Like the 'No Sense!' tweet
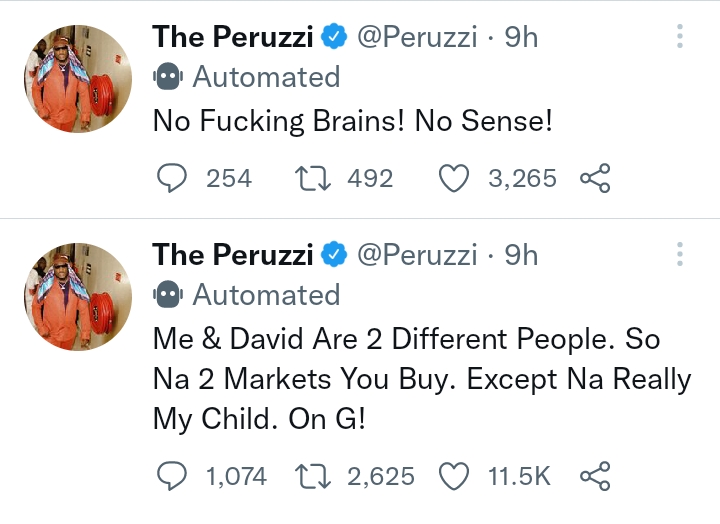Viewport: 720px width, 524px height. [x=455, y=178]
